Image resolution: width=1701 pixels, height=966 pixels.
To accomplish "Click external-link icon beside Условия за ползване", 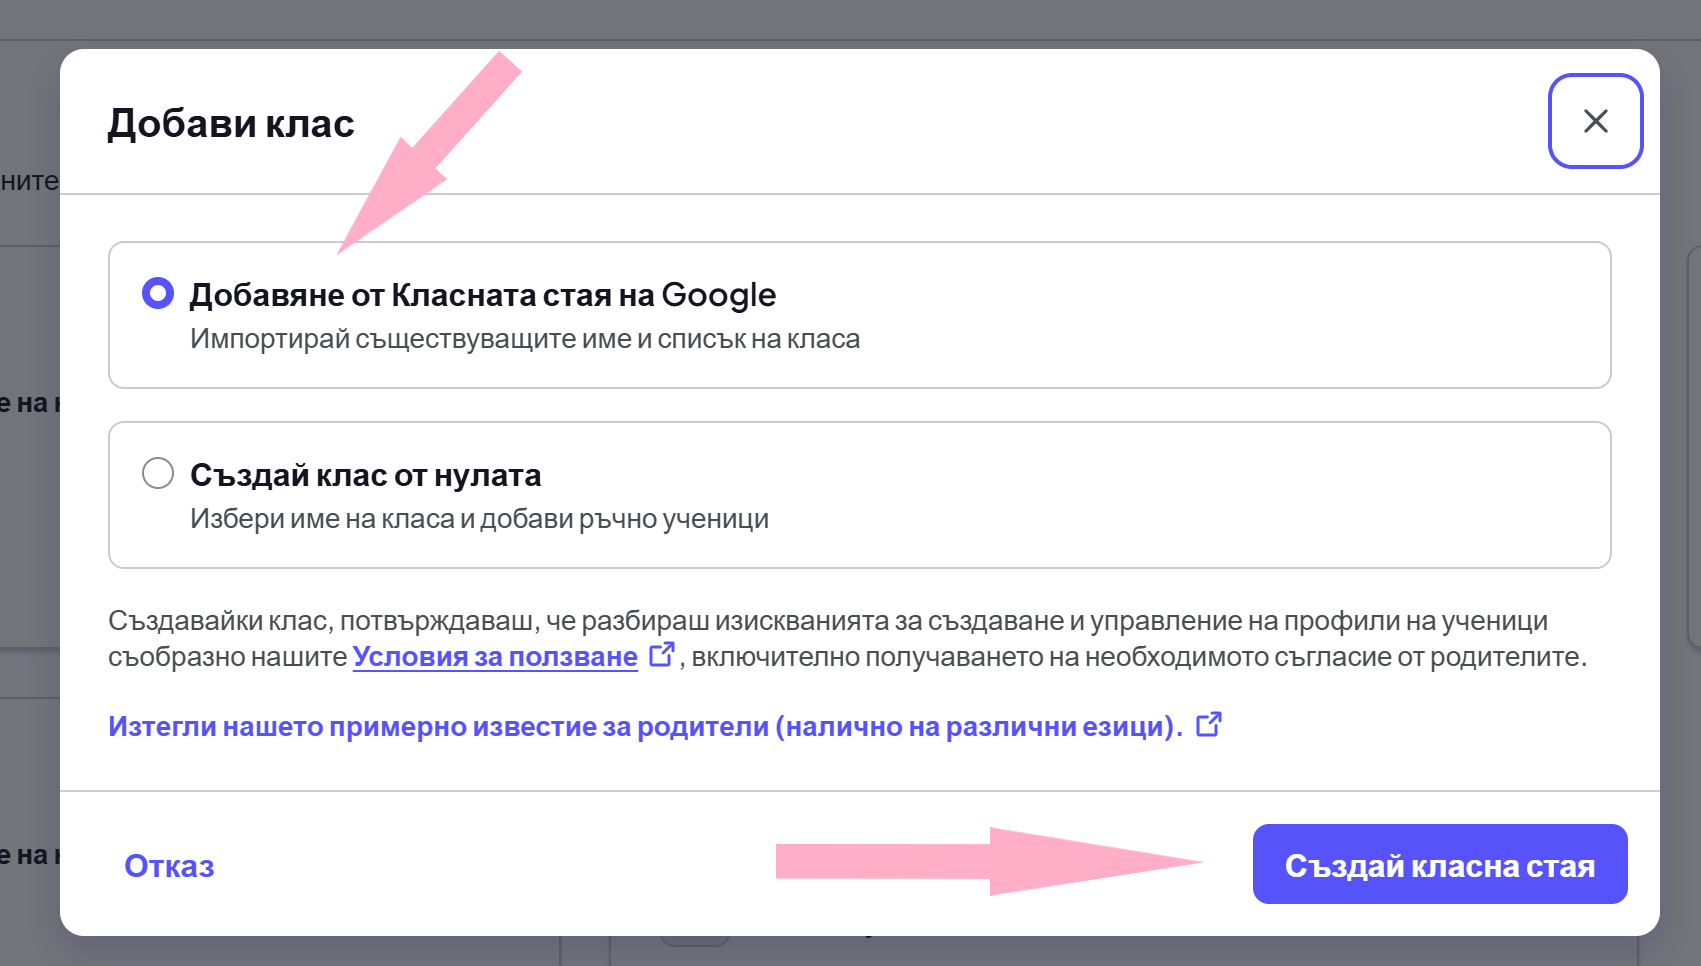I will 661,655.
